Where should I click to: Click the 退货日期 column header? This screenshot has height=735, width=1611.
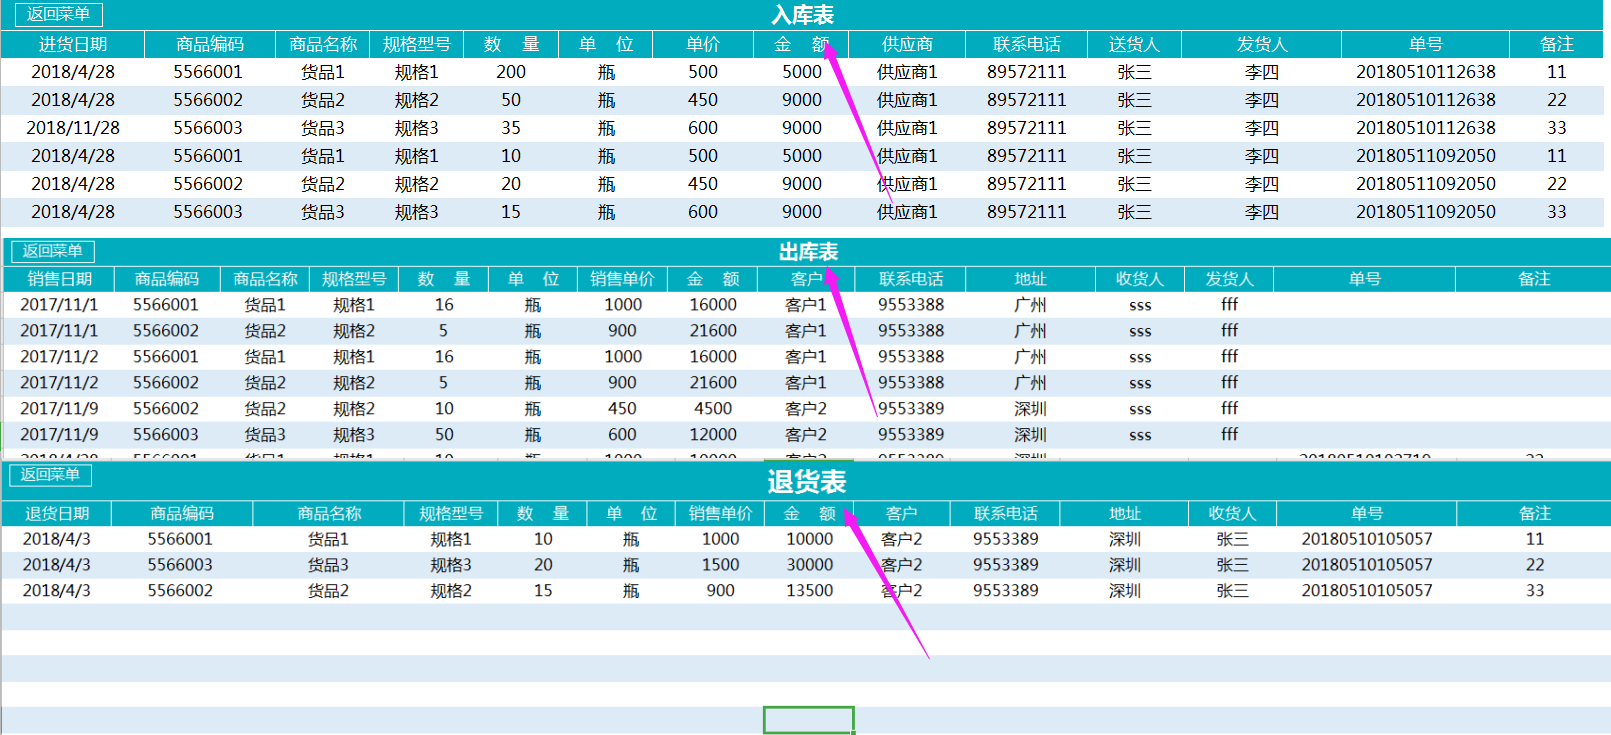[57, 513]
